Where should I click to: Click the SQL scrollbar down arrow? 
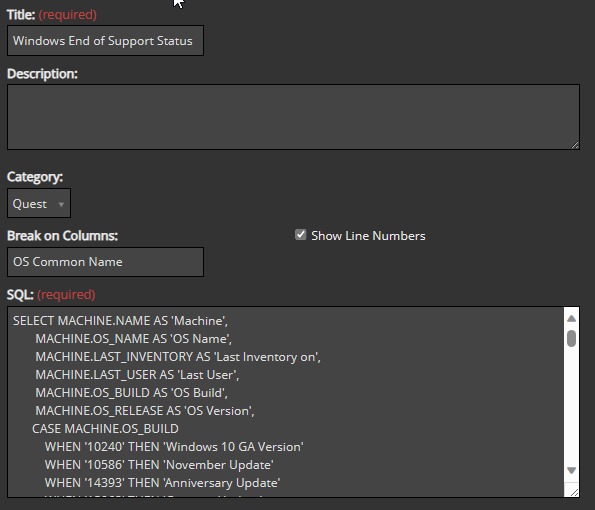pyautogui.click(x=571, y=470)
